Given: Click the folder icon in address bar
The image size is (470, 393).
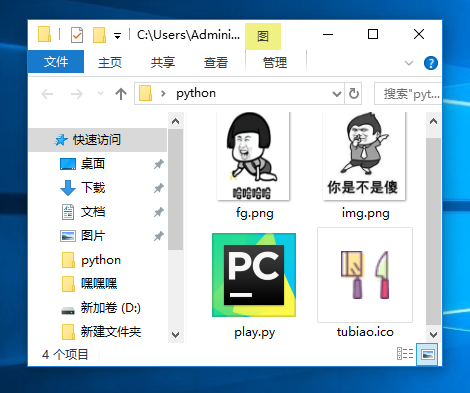Looking at the screenshot, I should click(x=145, y=93).
